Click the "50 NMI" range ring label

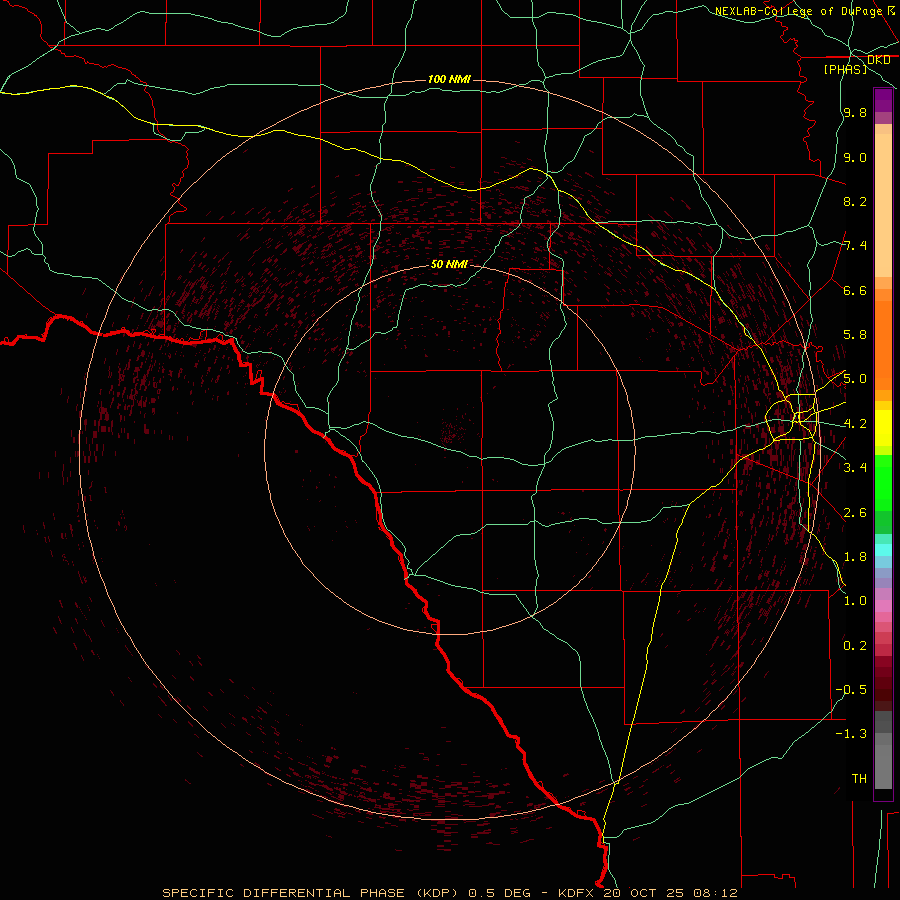pos(449,265)
